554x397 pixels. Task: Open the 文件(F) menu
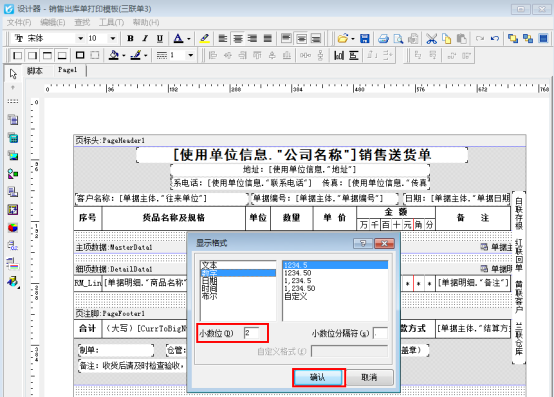coord(19,23)
